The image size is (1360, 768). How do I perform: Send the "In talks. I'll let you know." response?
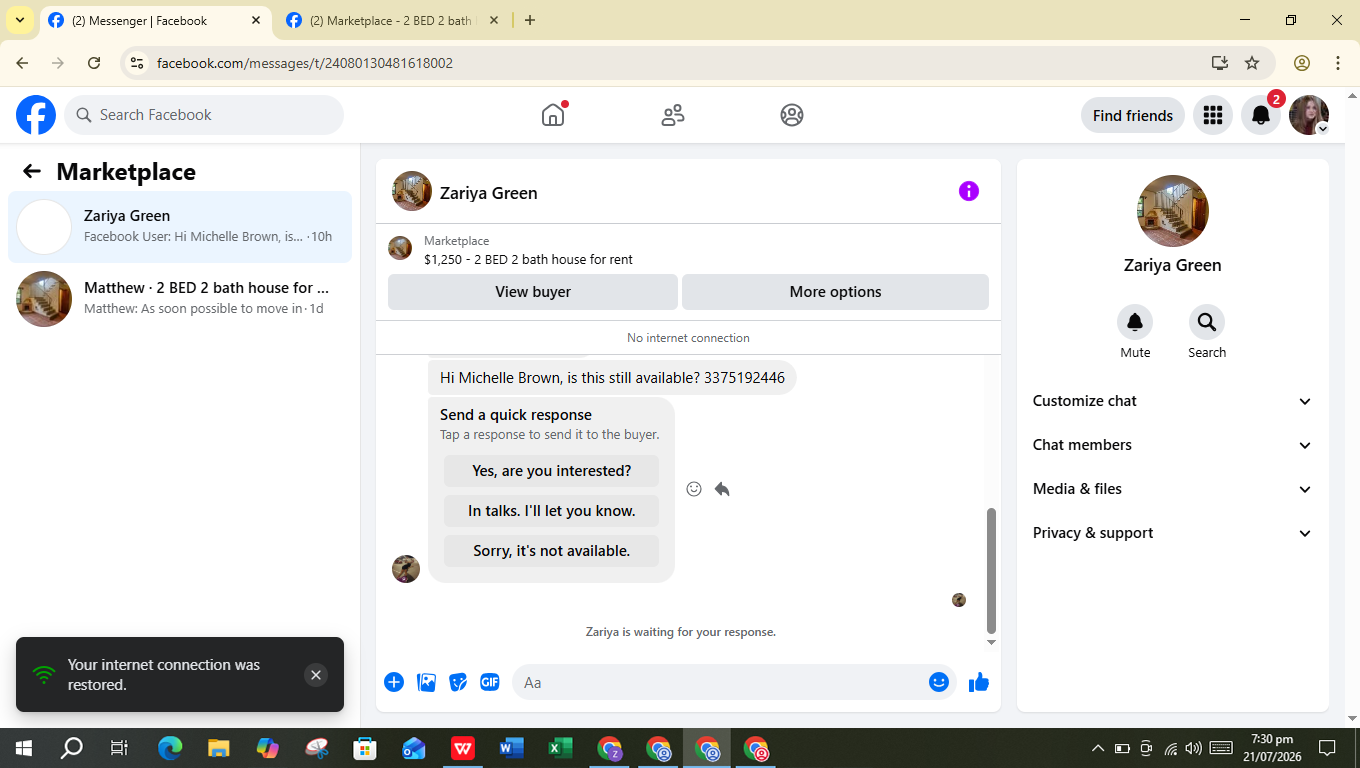click(x=551, y=511)
